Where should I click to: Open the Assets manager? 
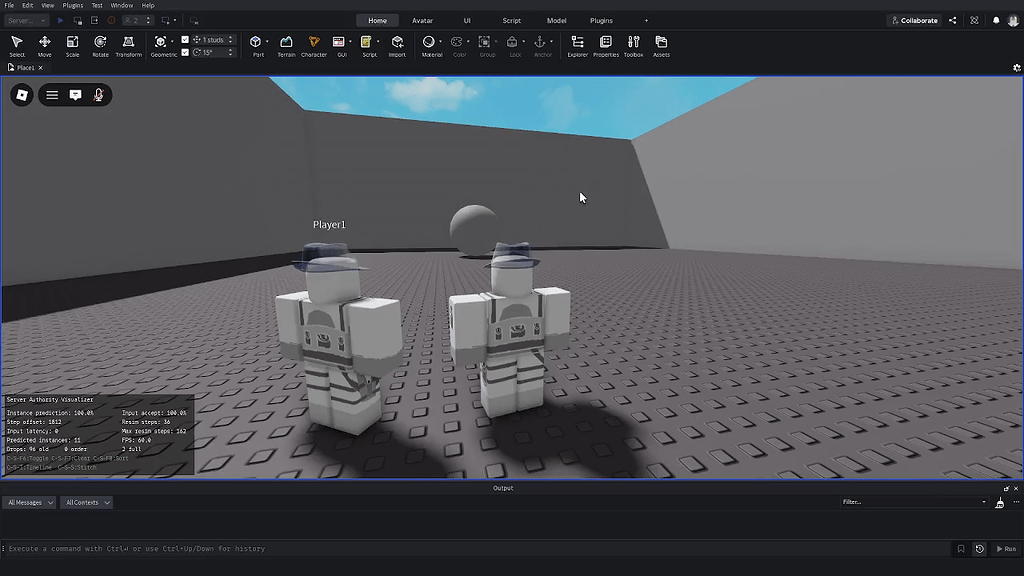pos(661,46)
